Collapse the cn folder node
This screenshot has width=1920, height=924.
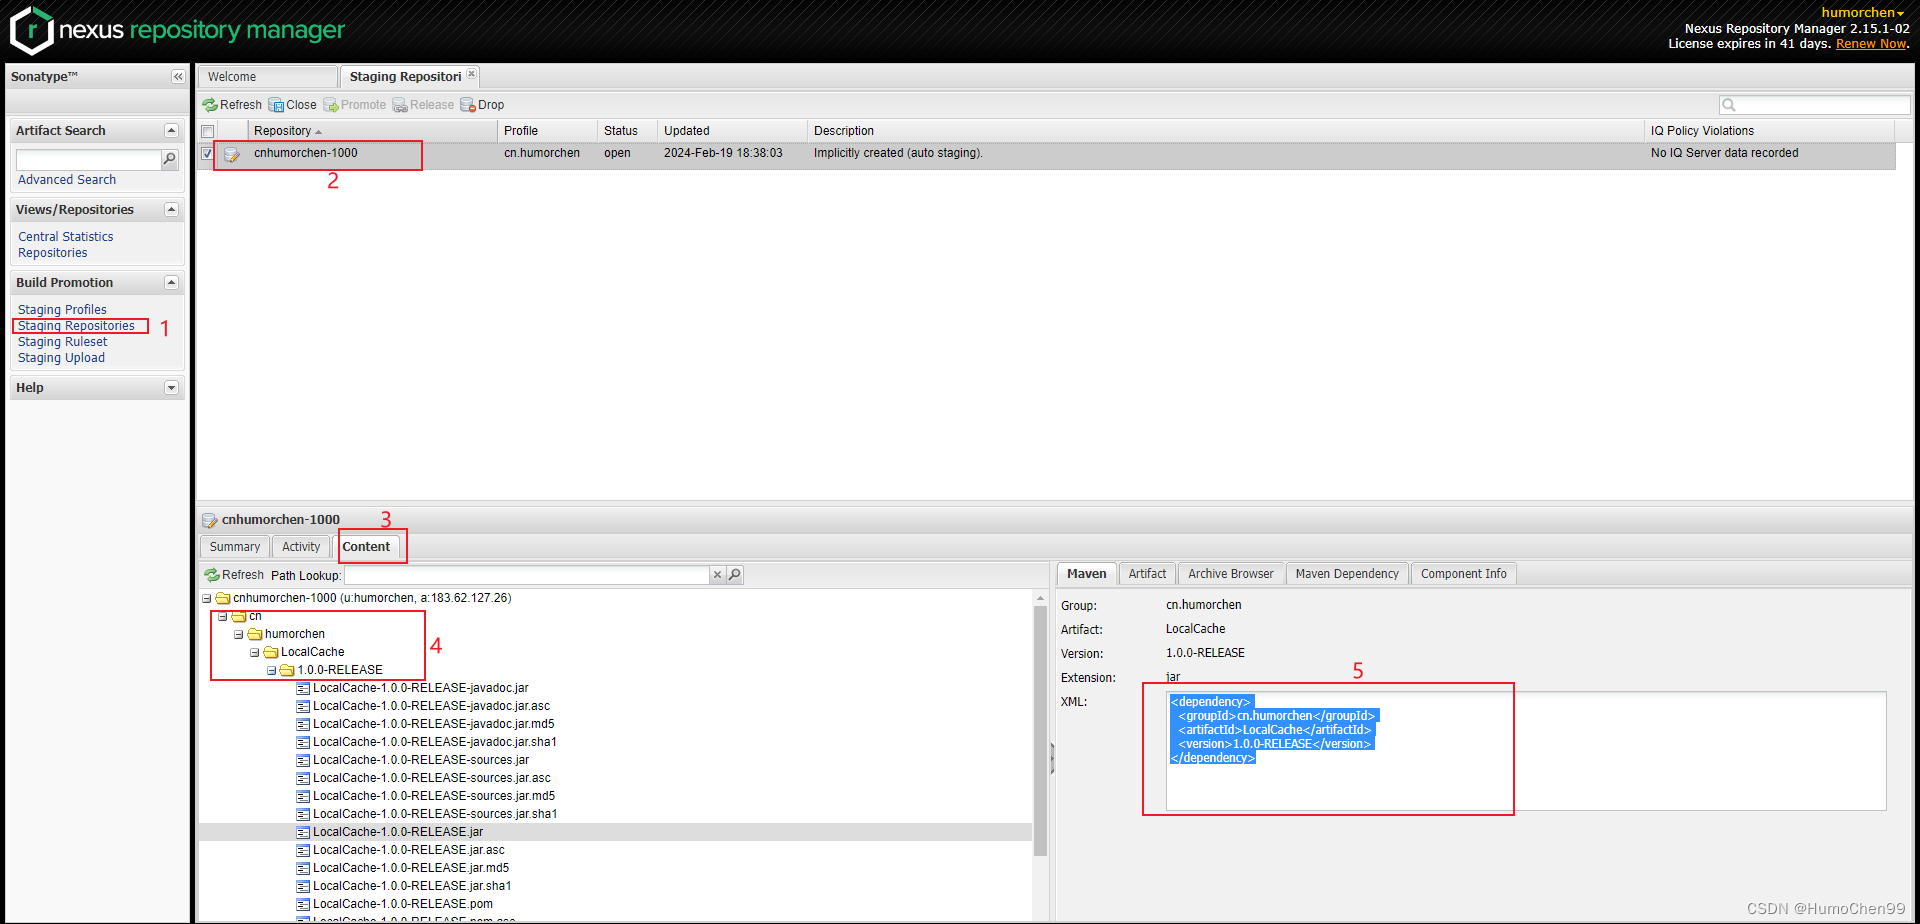(x=223, y=617)
